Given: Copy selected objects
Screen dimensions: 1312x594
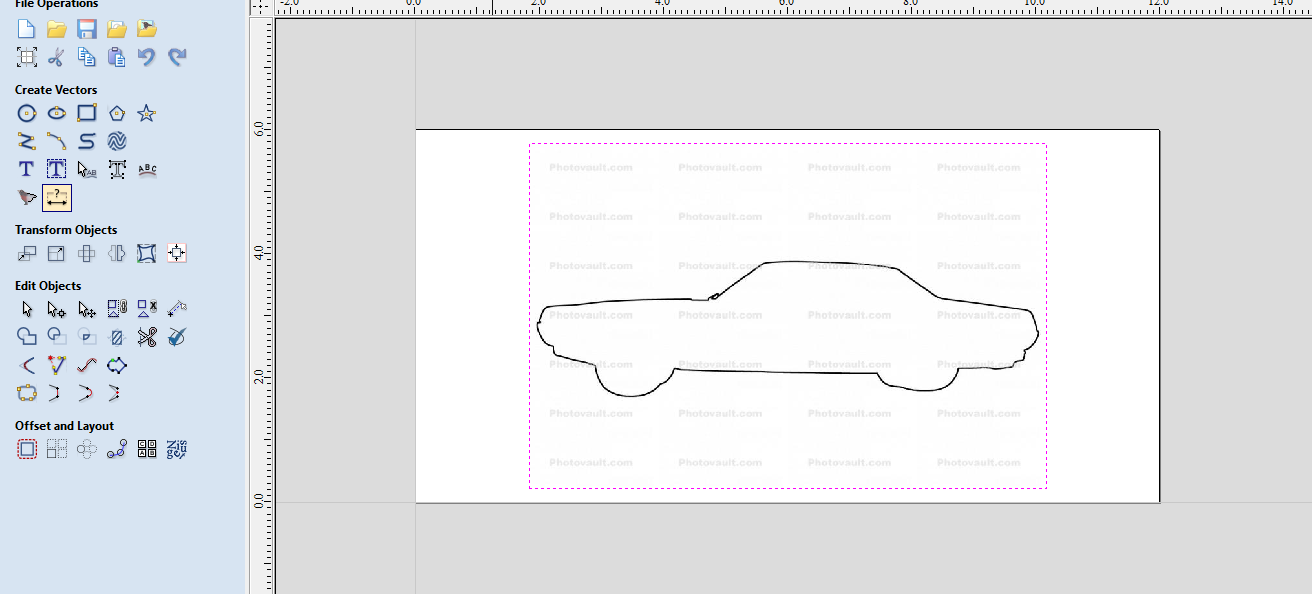Looking at the screenshot, I should [87, 57].
